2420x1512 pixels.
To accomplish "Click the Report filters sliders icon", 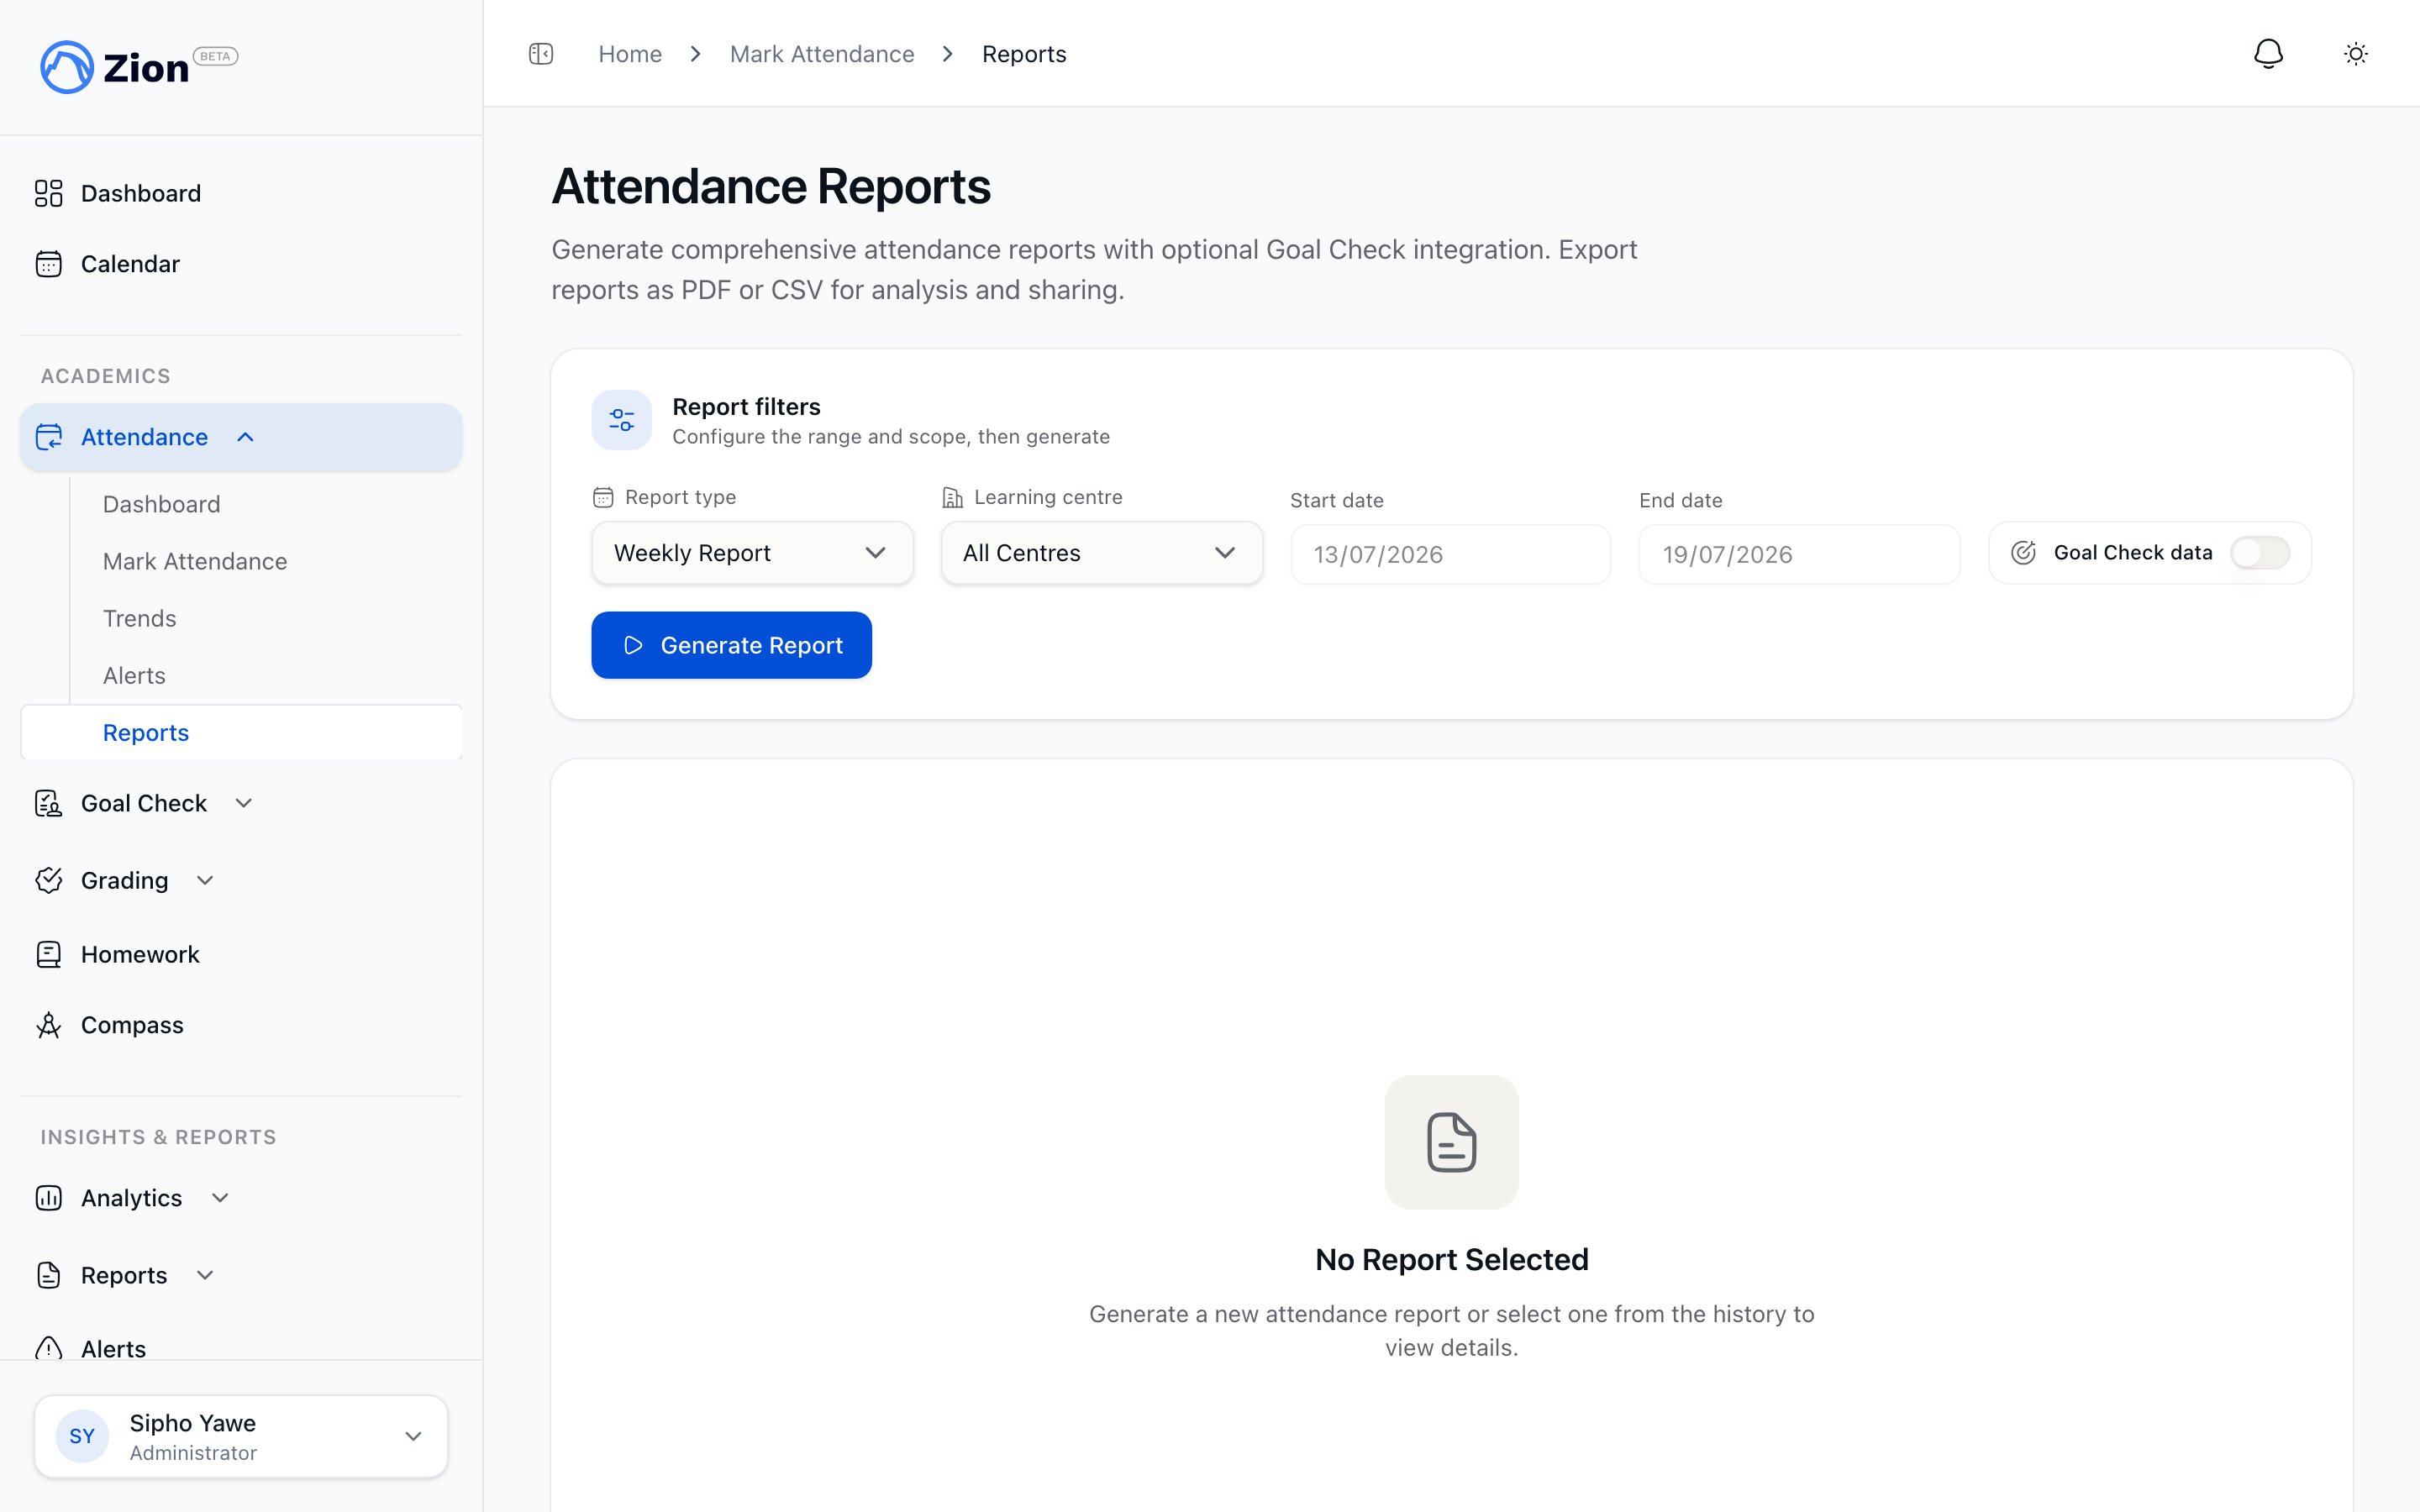I will pos(622,420).
